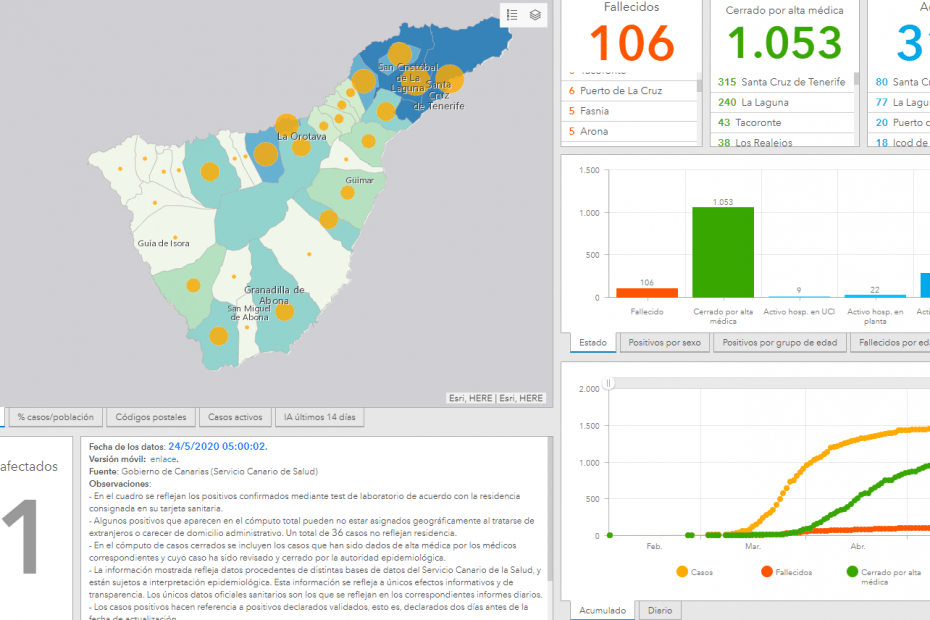Select Fasnia row in Fallecidos list
This screenshot has width=930, height=620.
coord(629,111)
